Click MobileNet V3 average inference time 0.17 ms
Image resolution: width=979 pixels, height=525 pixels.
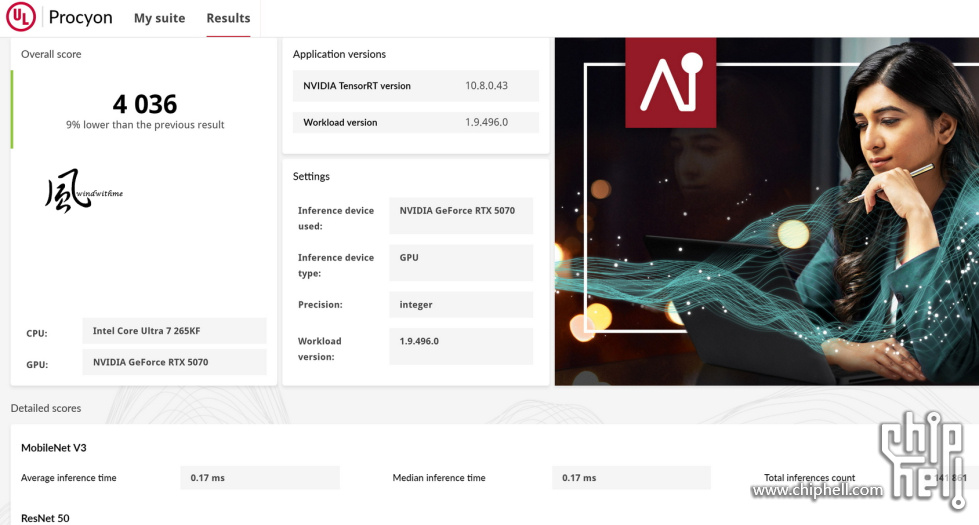click(260, 478)
